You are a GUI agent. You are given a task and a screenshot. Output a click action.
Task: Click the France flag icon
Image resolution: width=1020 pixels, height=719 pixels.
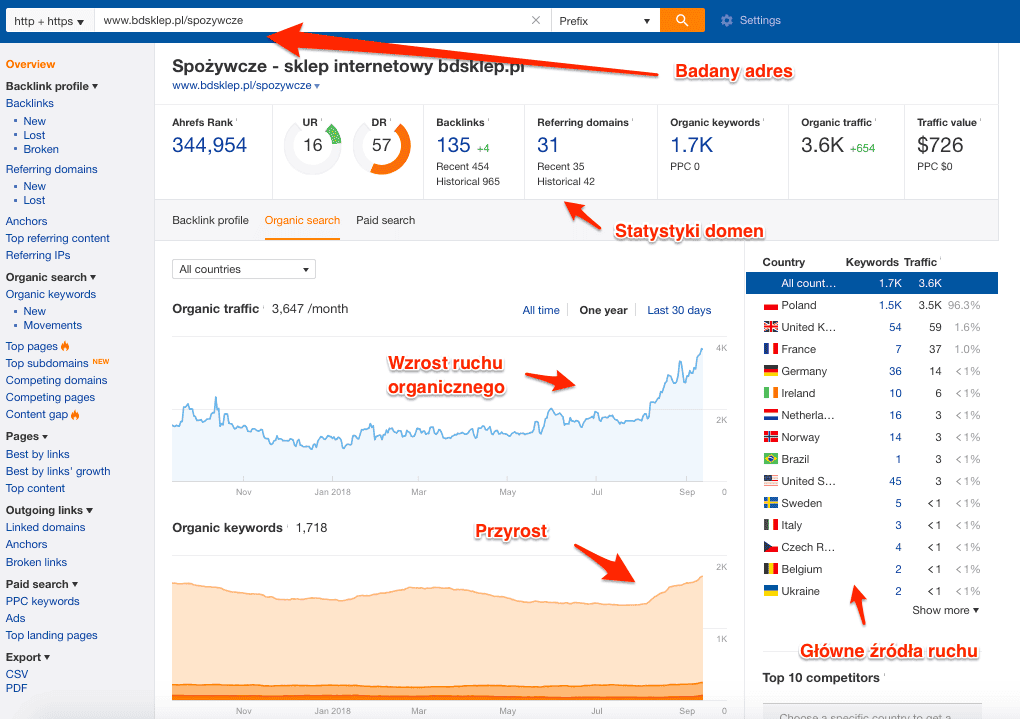[770, 349]
